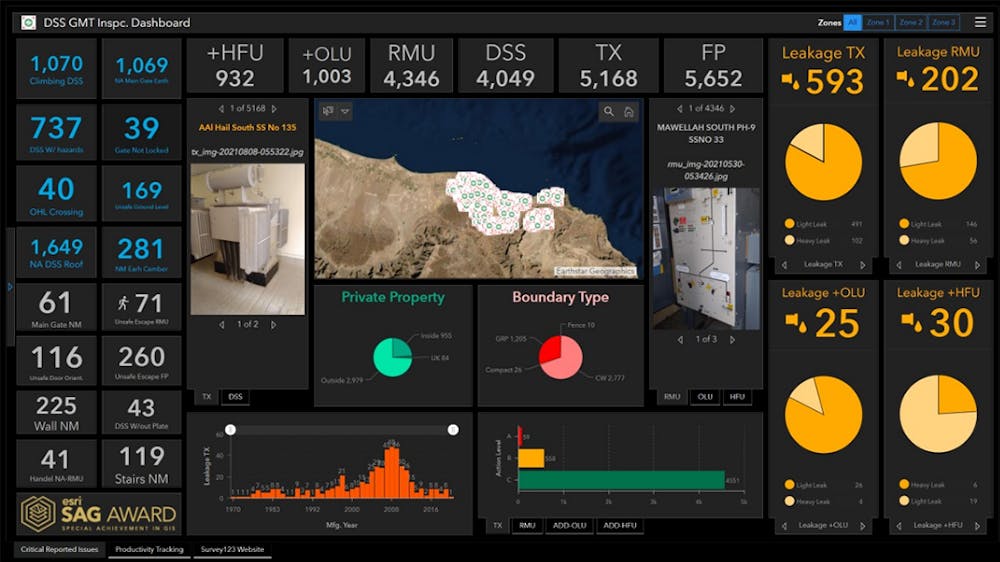Screen dimensions: 1000x562
Task: Advance Leakage TX panel with right arrow
Action: point(863,265)
